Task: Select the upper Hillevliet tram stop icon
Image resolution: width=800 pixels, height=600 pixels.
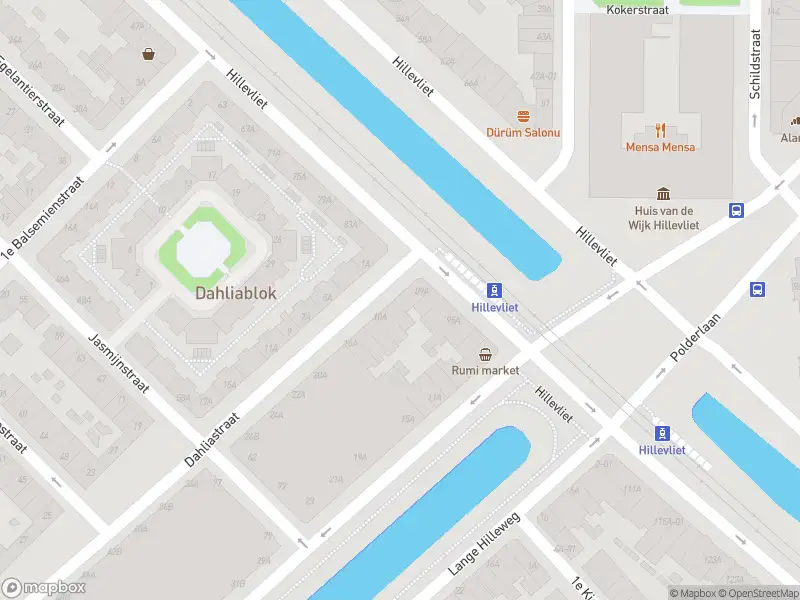Action: point(494,290)
